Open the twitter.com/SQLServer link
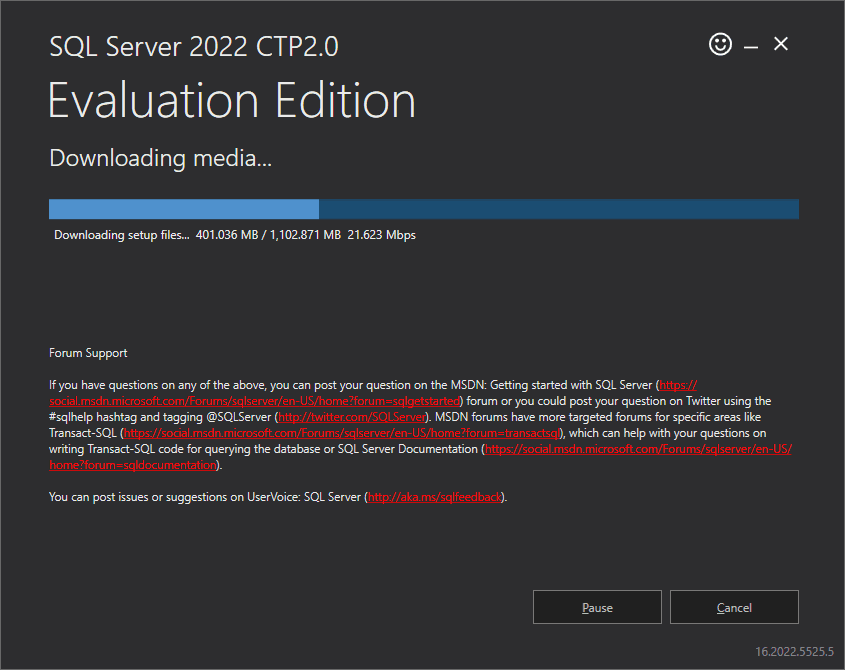The image size is (845, 670). click(x=352, y=417)
